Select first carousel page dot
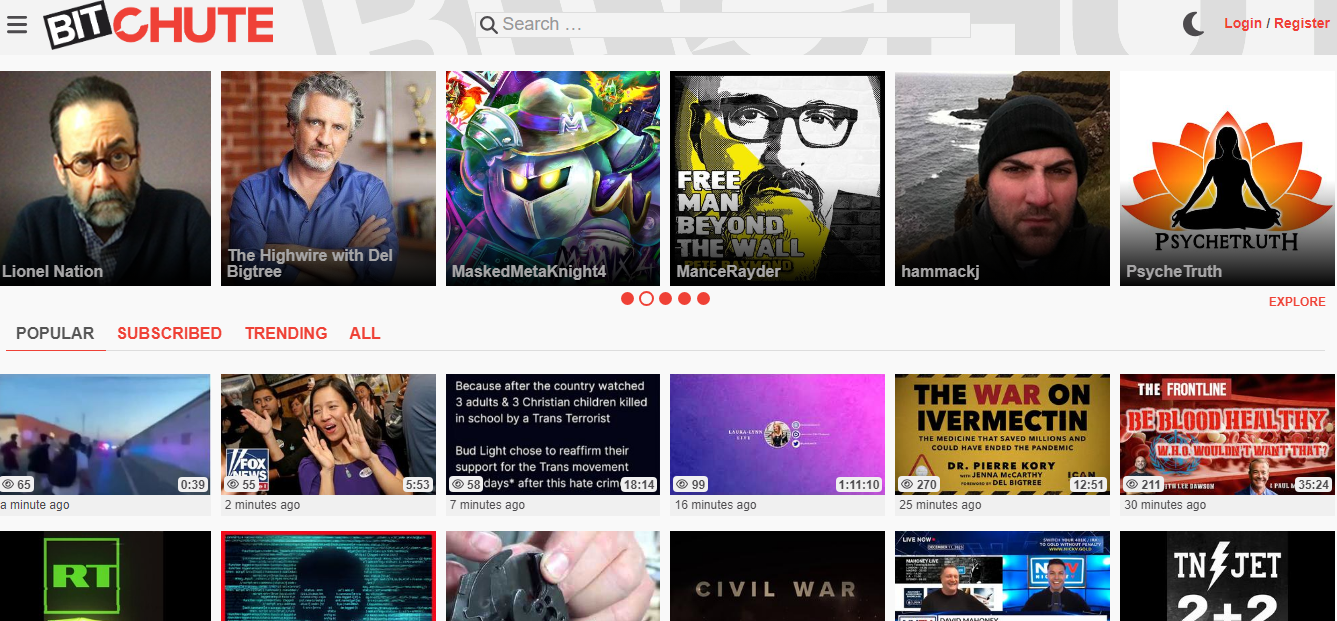Image resolution: width=1337 pixels, height=621 pixels. (627, 299)
